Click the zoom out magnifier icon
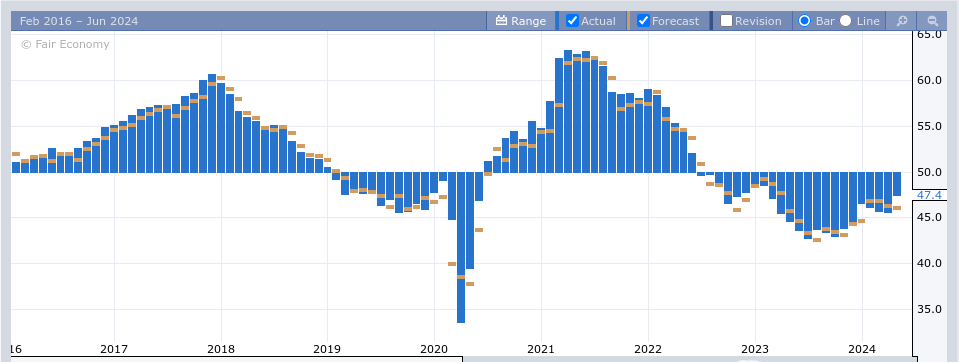Screen dimensions: 959x362 [933, 21]
